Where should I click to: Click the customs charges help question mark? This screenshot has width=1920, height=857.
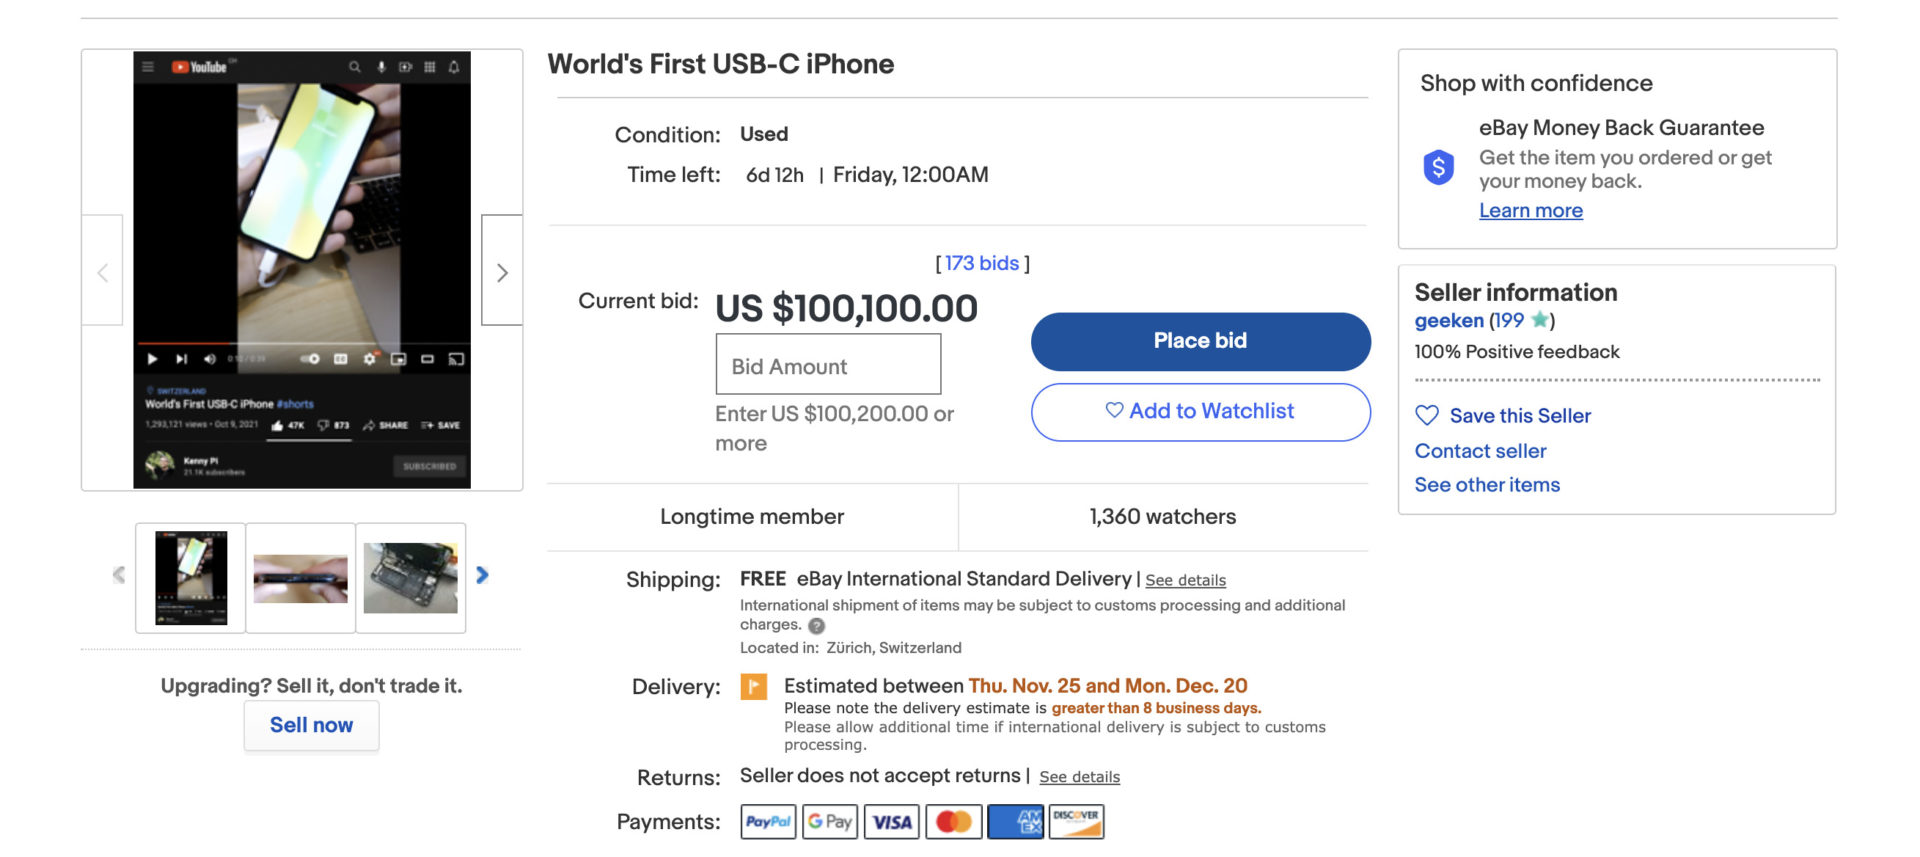(817, 626)
